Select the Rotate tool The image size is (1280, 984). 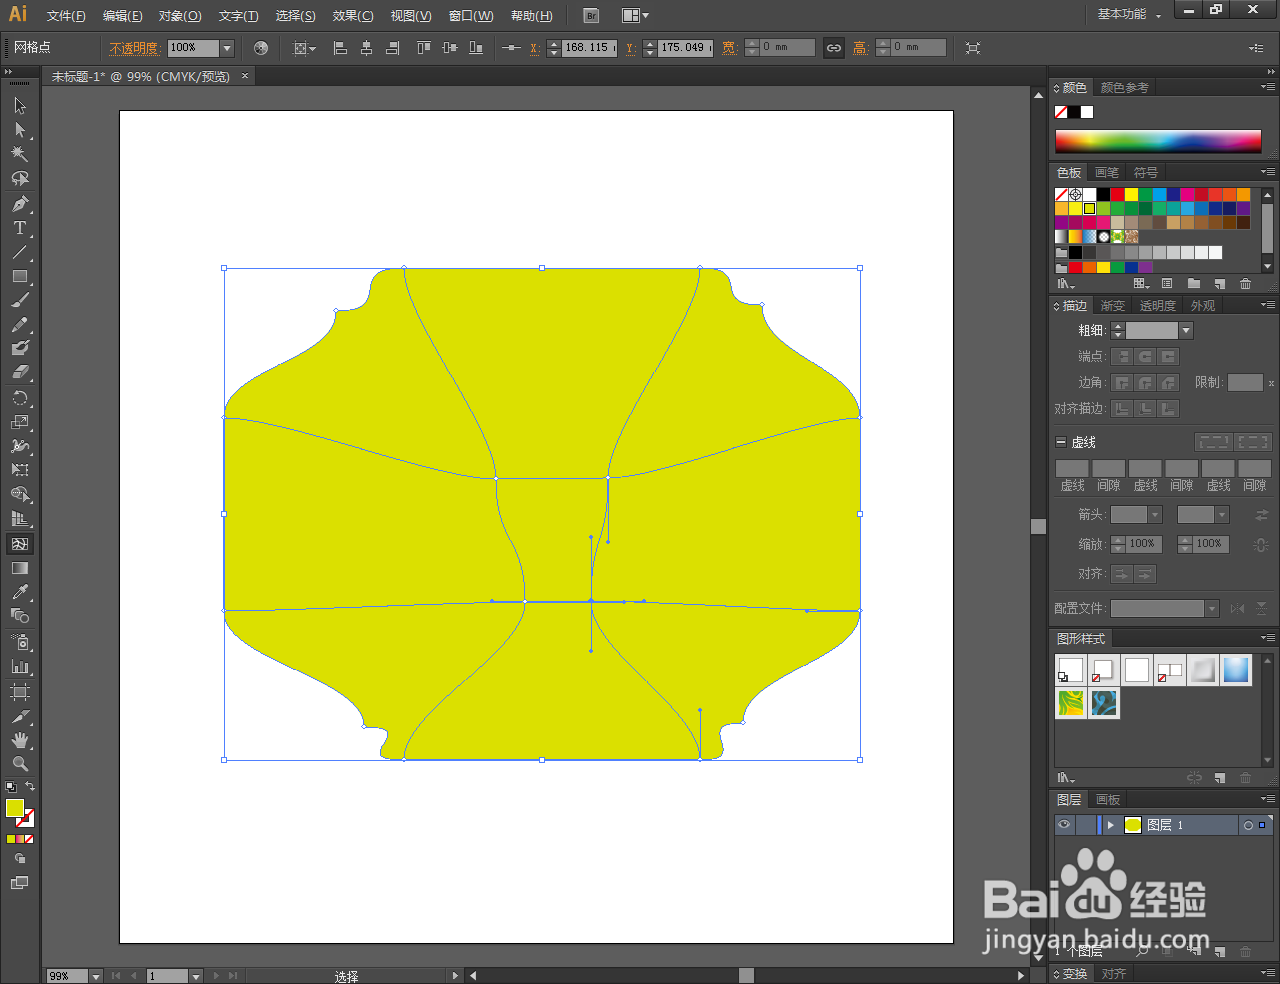point(20,398)
